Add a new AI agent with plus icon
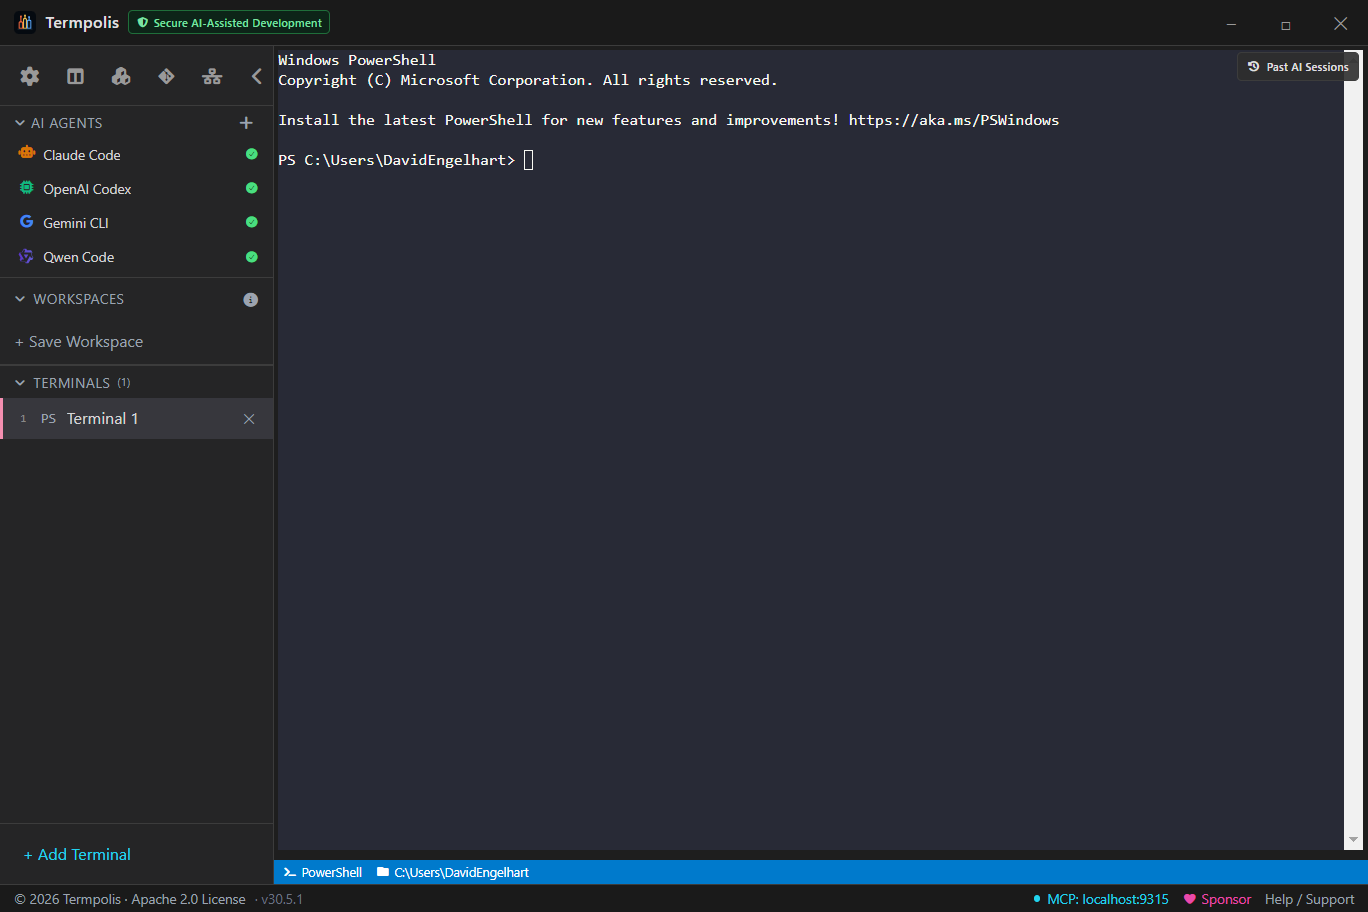1368x912 pixels. (246, 123)
